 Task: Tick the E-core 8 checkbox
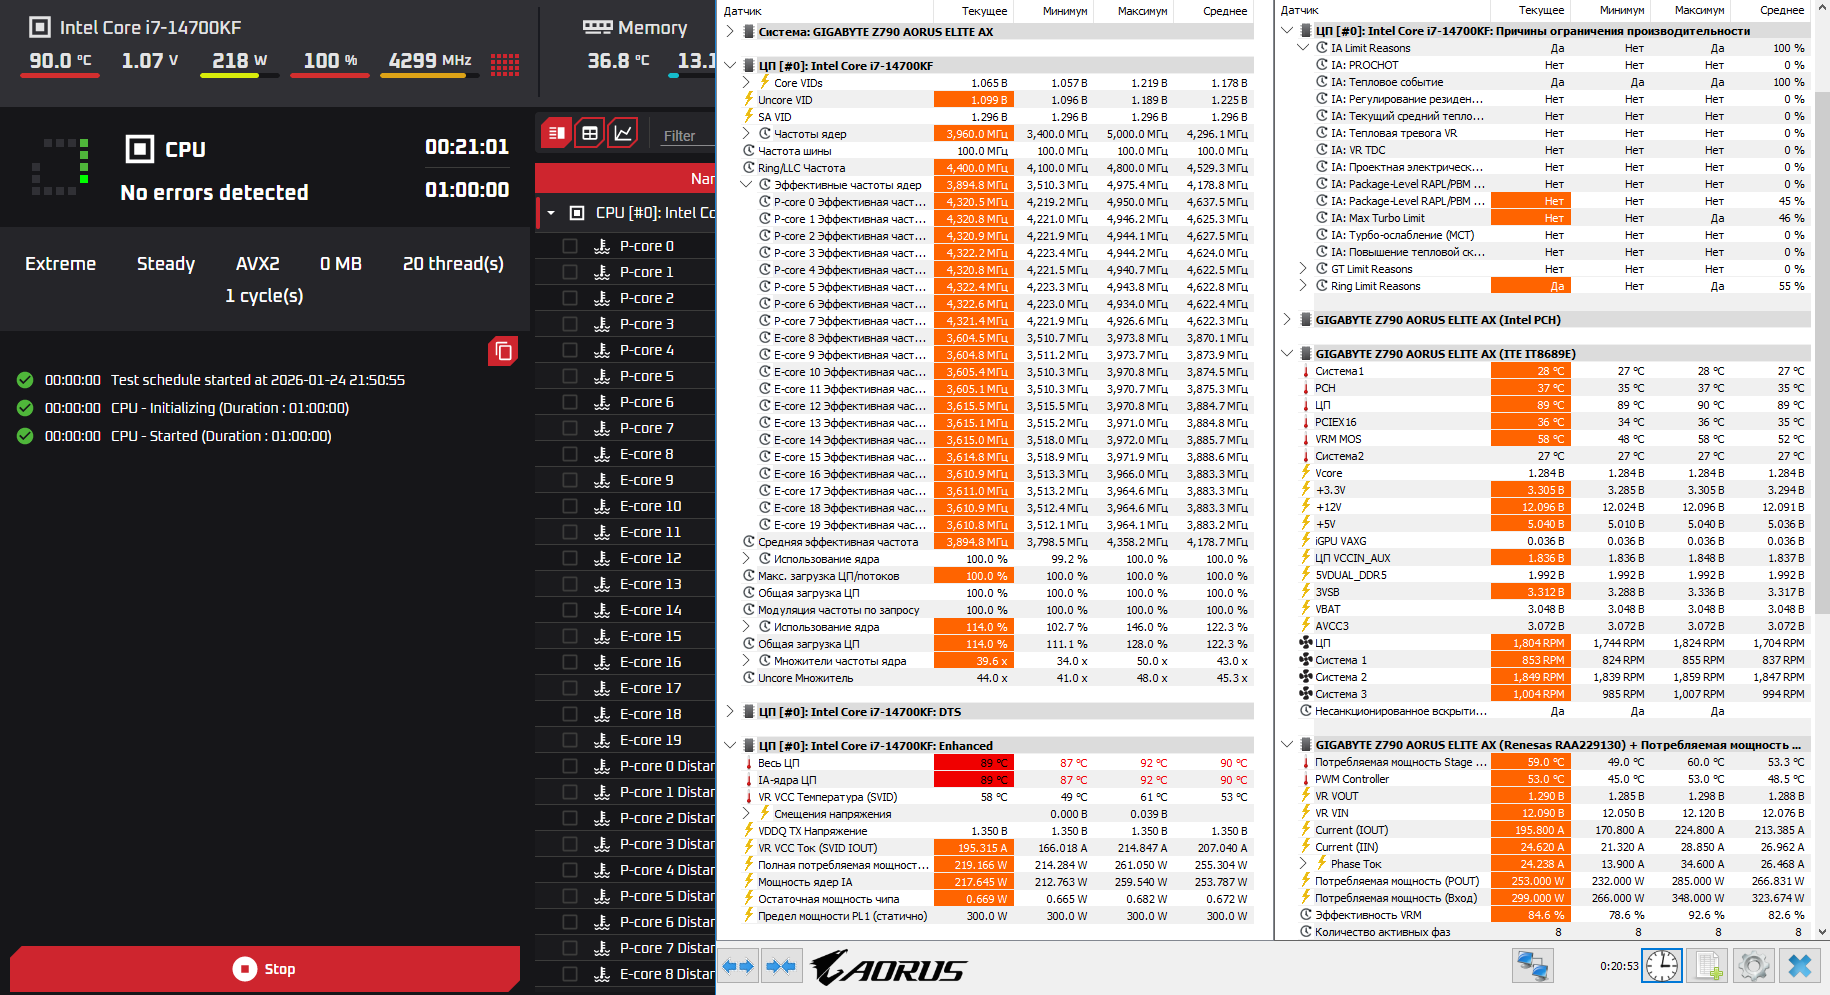coord(570,454)
